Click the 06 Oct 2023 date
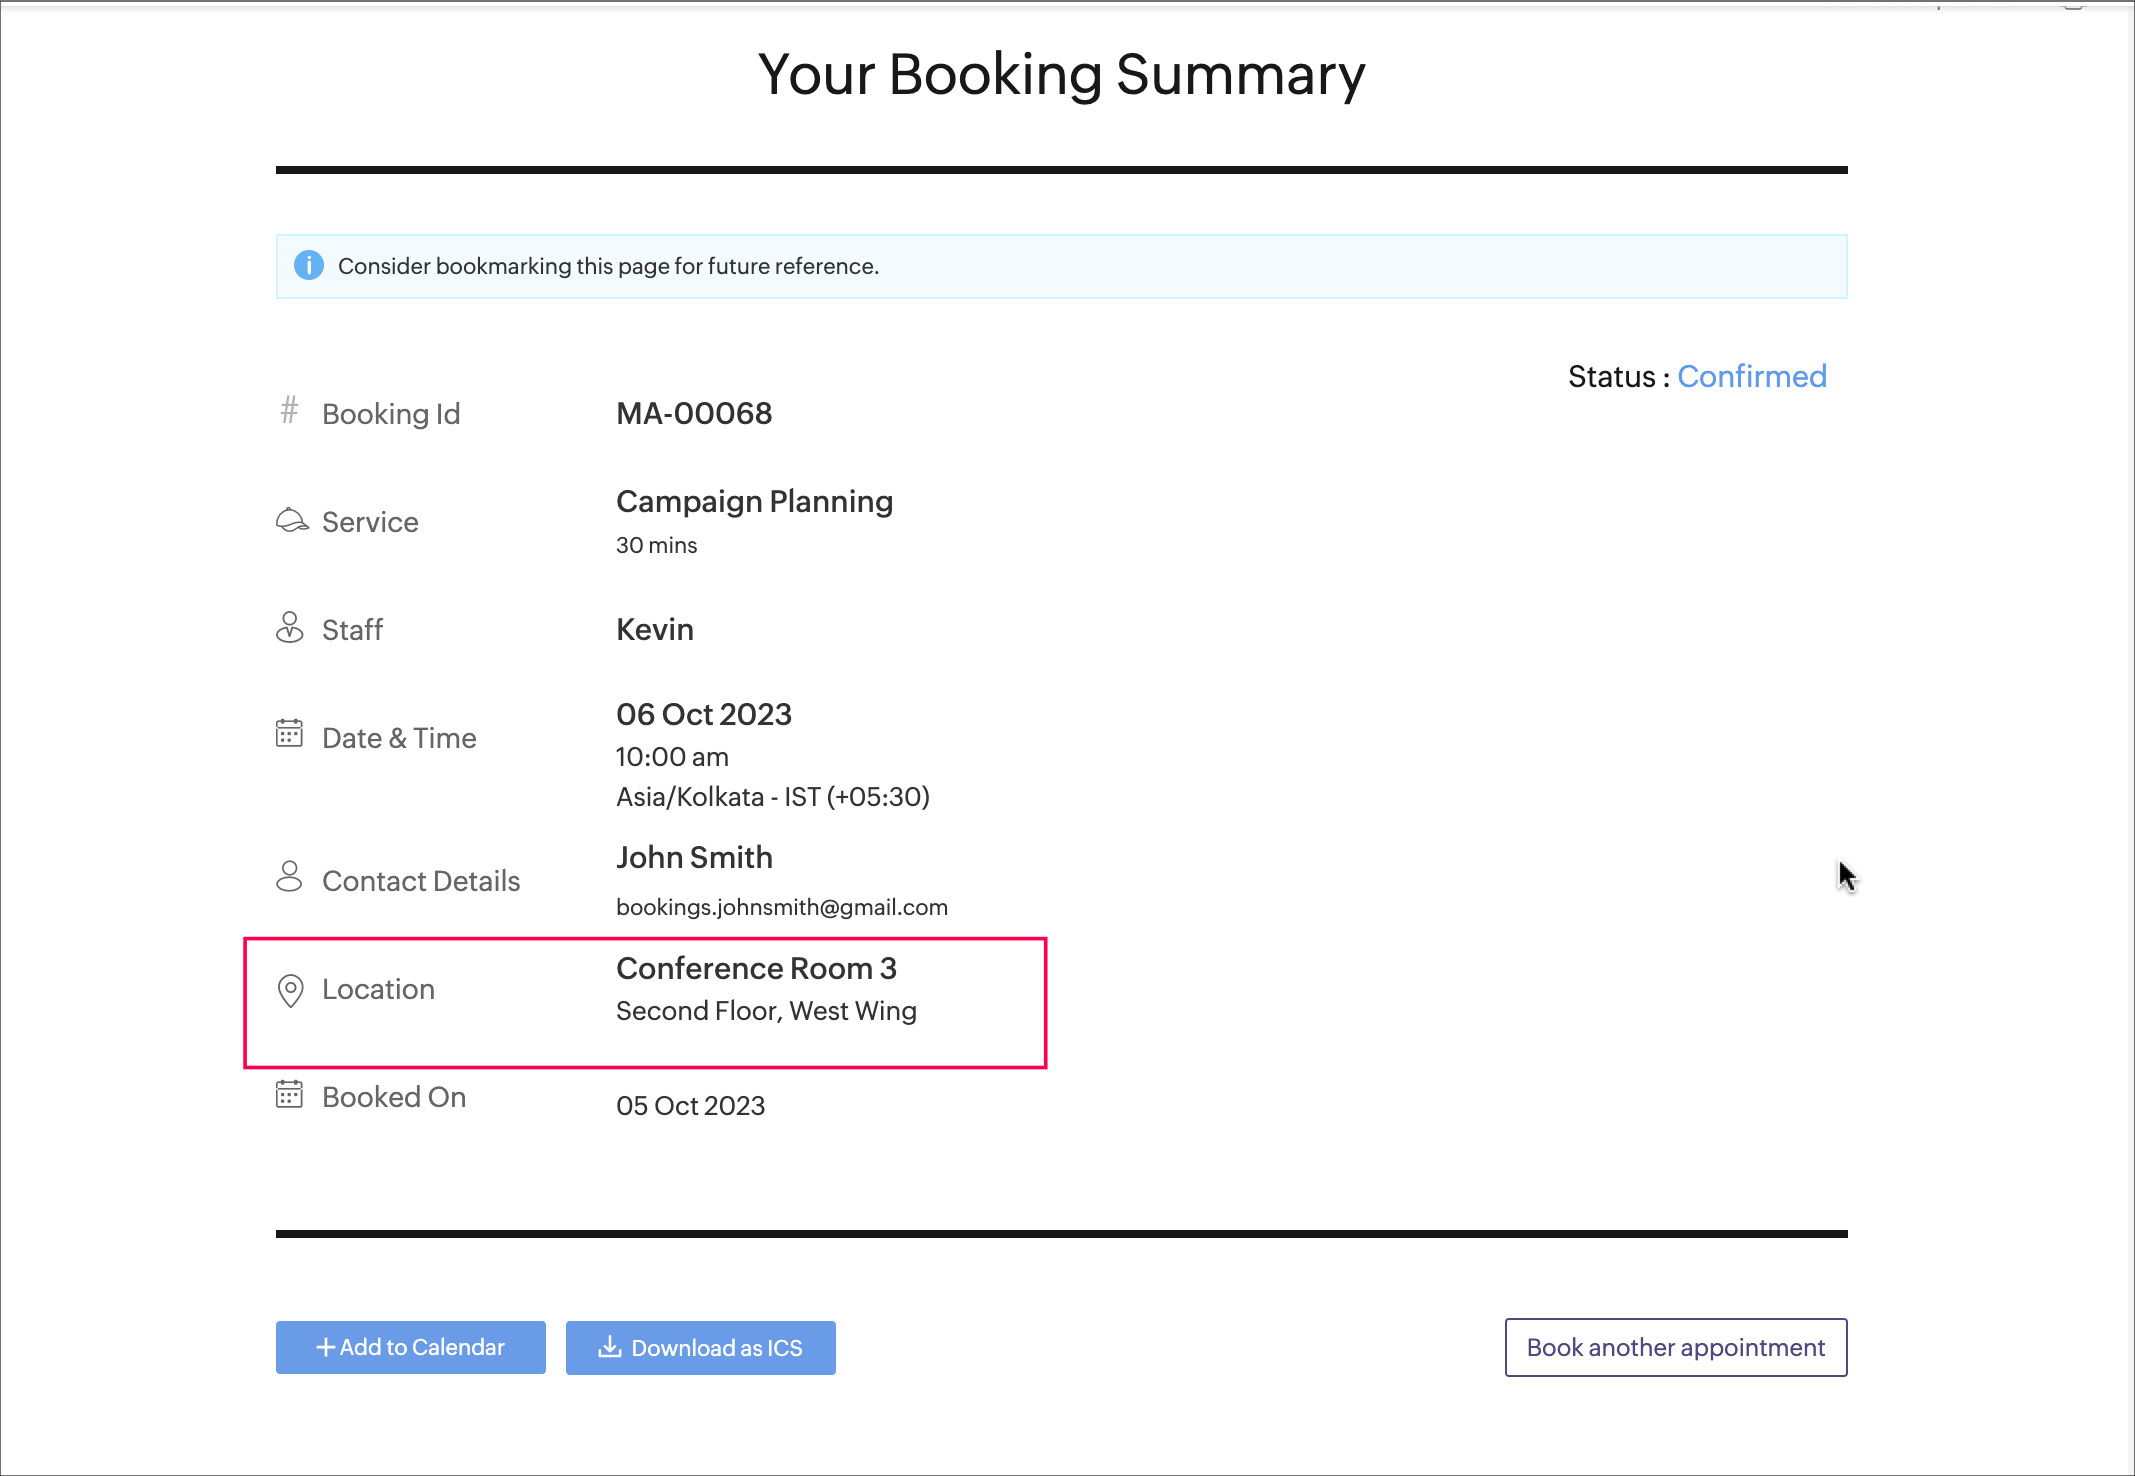2135x1476 pixels. (703, 715)
